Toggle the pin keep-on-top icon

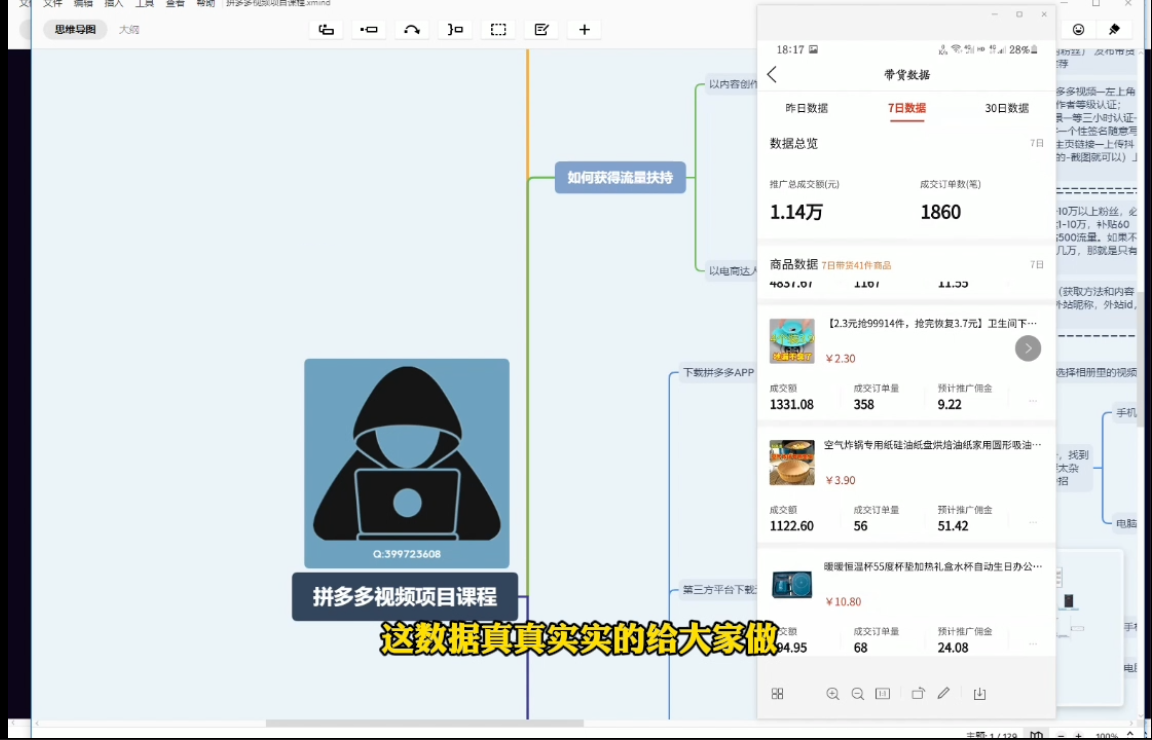click(x=1114, y=31)
